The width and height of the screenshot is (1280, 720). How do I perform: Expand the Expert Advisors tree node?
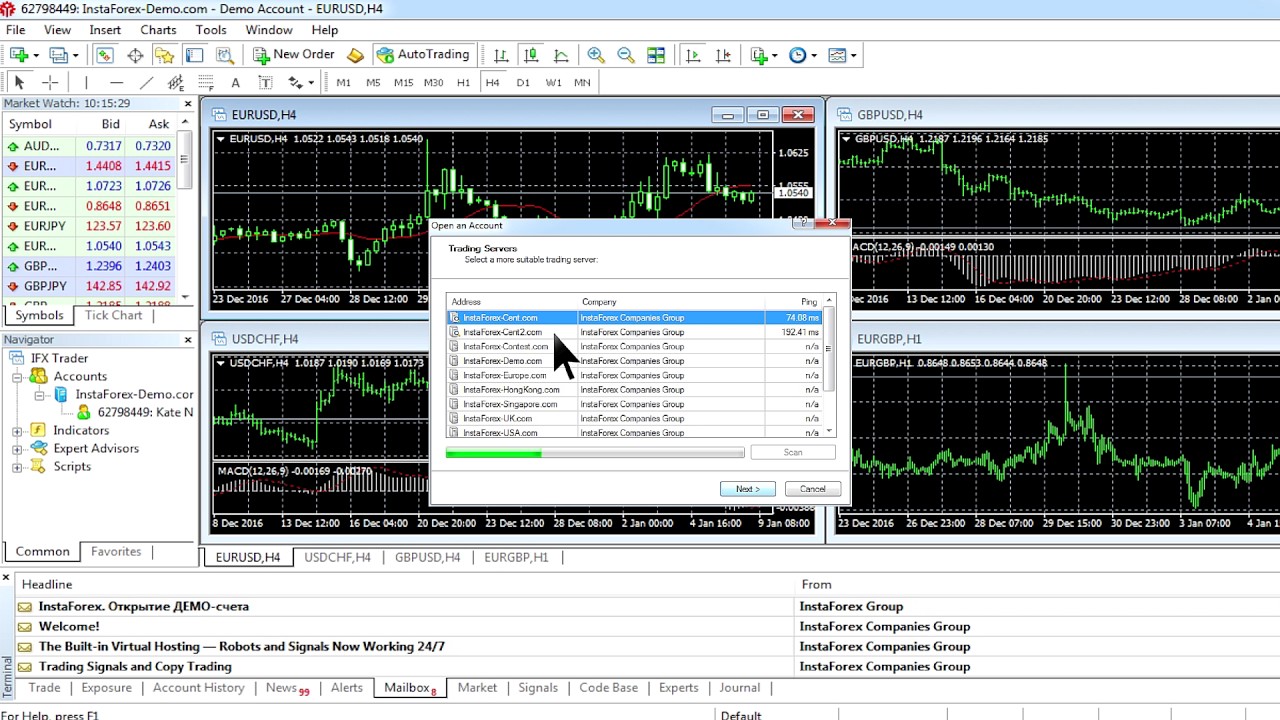17,449
